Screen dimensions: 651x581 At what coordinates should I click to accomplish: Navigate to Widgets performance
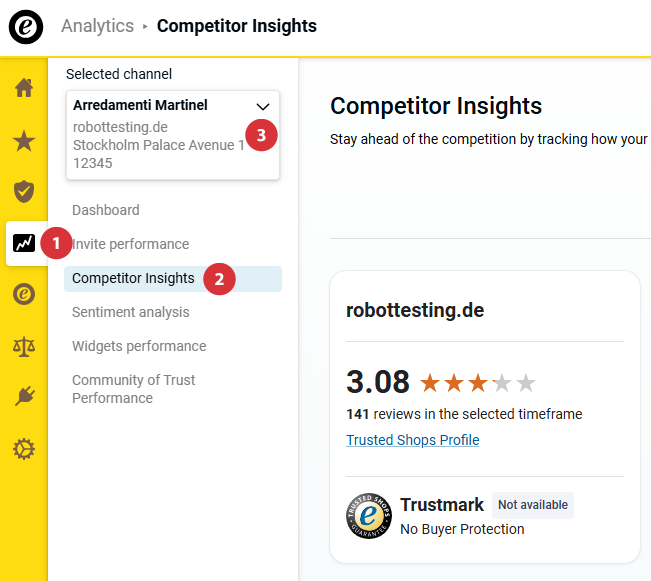(139, 346)
